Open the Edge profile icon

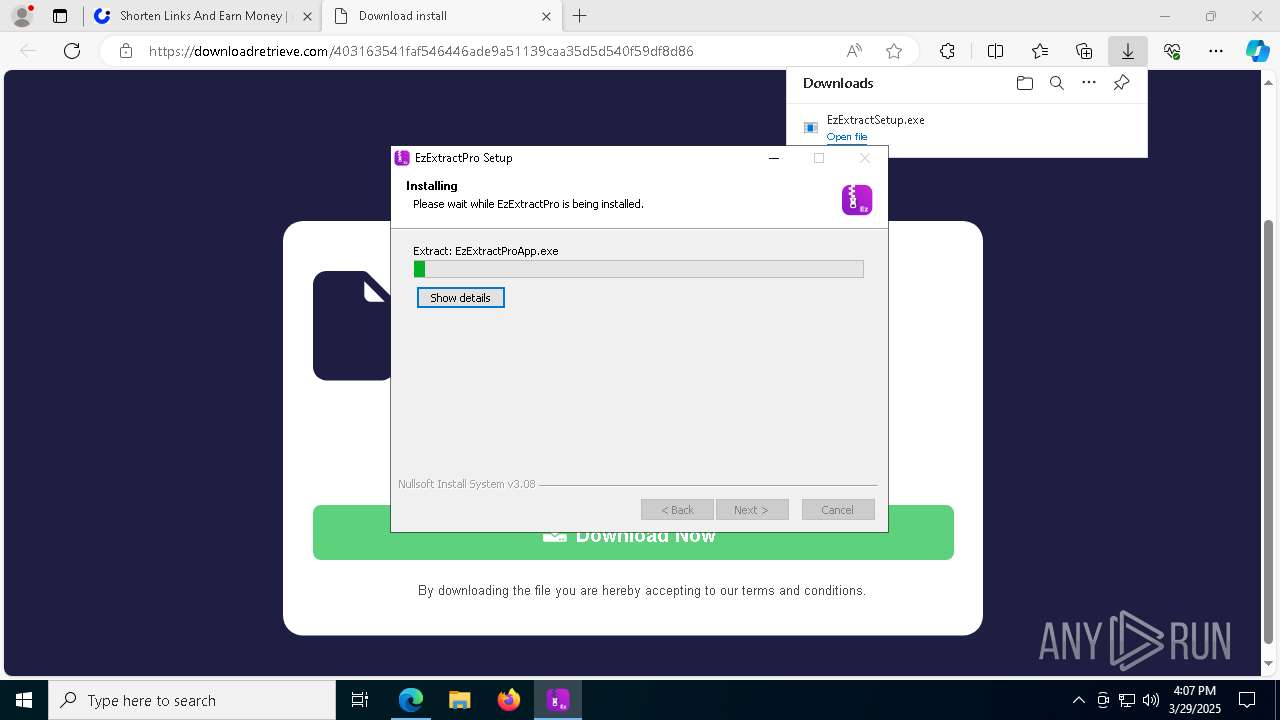(x=21, y=16)
